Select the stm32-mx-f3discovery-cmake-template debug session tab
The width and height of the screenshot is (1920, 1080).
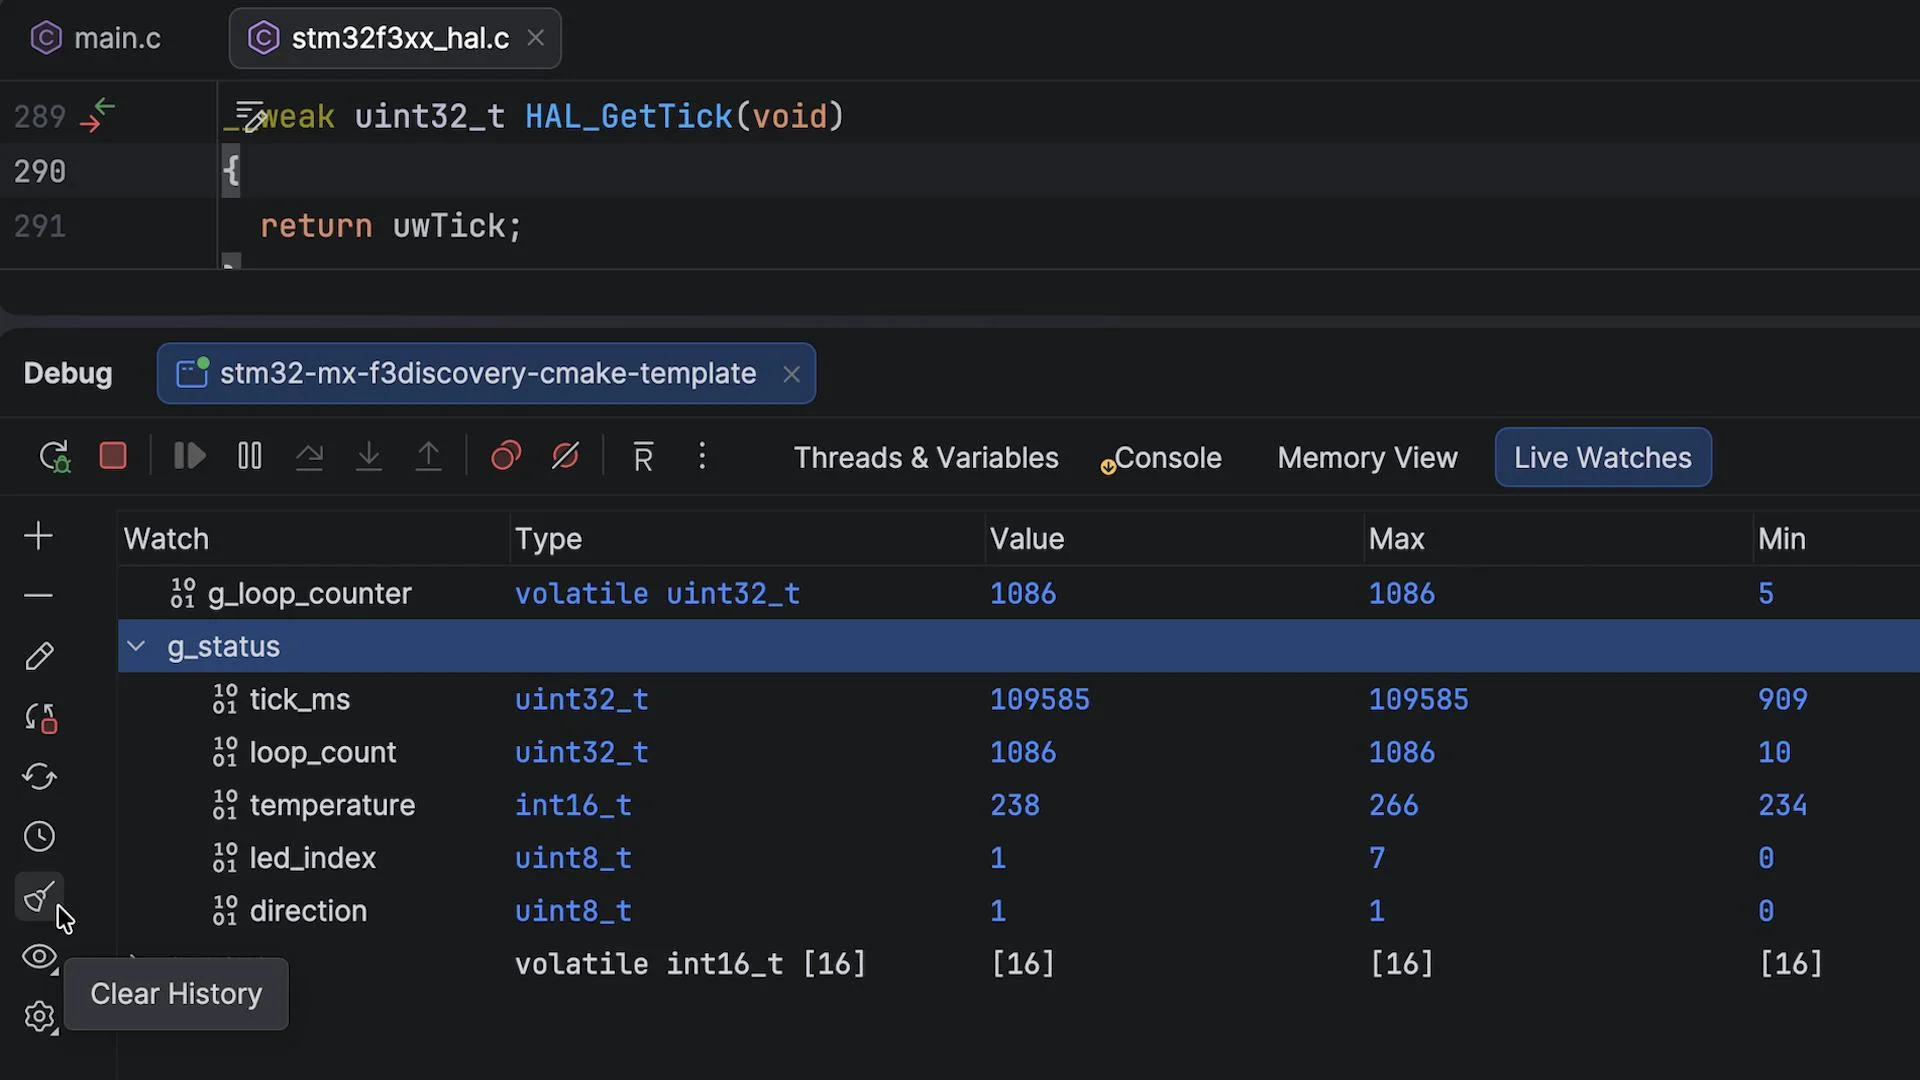tap(486, 374)
